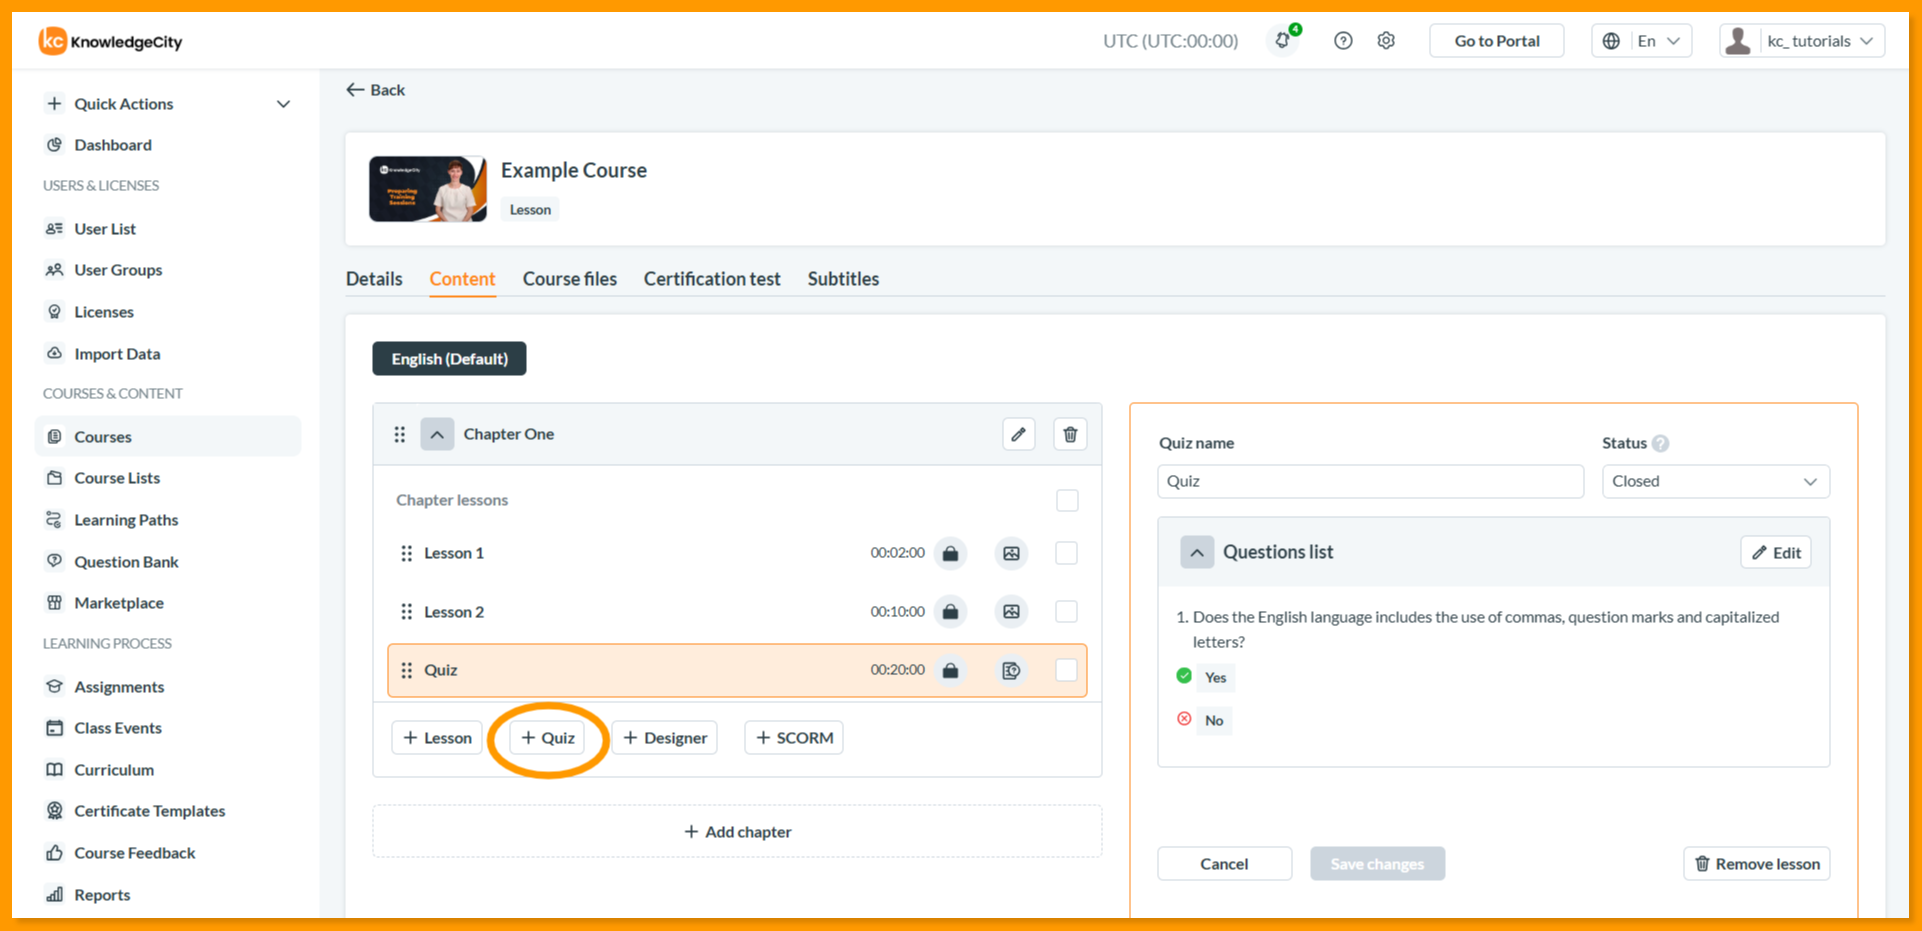Click the pencil icon for Chapter One
The image size is (1922, 931).
[1018, 434]
